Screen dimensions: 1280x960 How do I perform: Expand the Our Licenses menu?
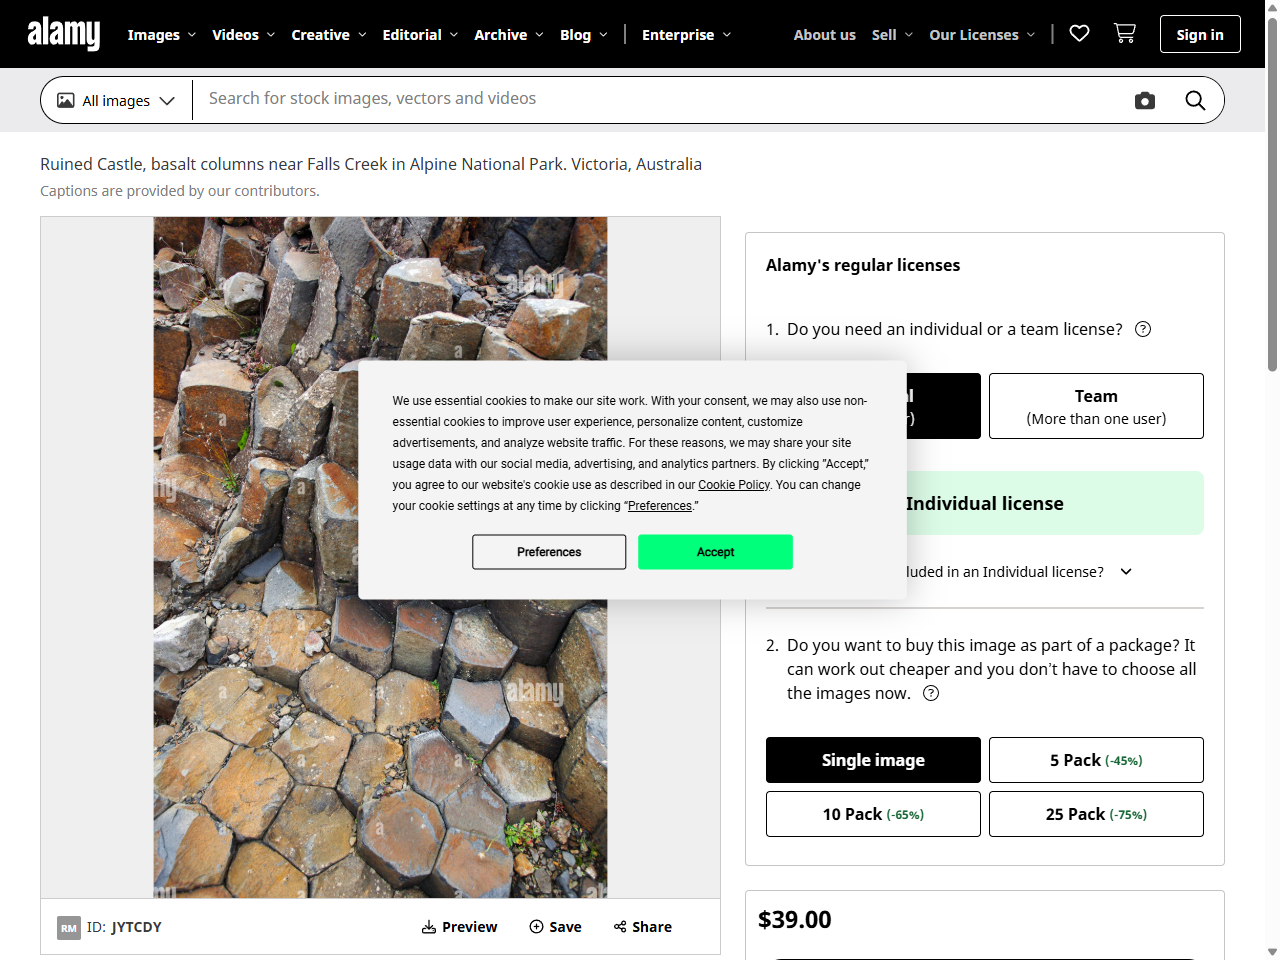point(982,34)
